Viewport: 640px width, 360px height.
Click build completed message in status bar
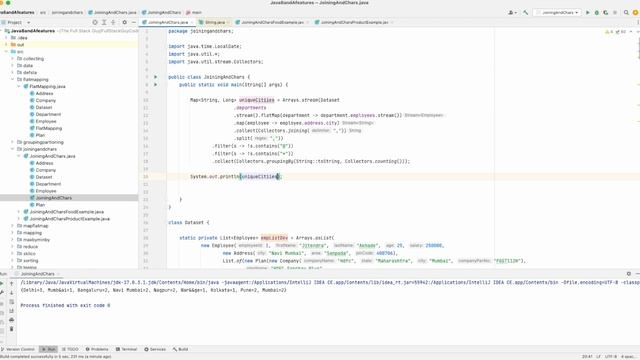click(56, 357)
